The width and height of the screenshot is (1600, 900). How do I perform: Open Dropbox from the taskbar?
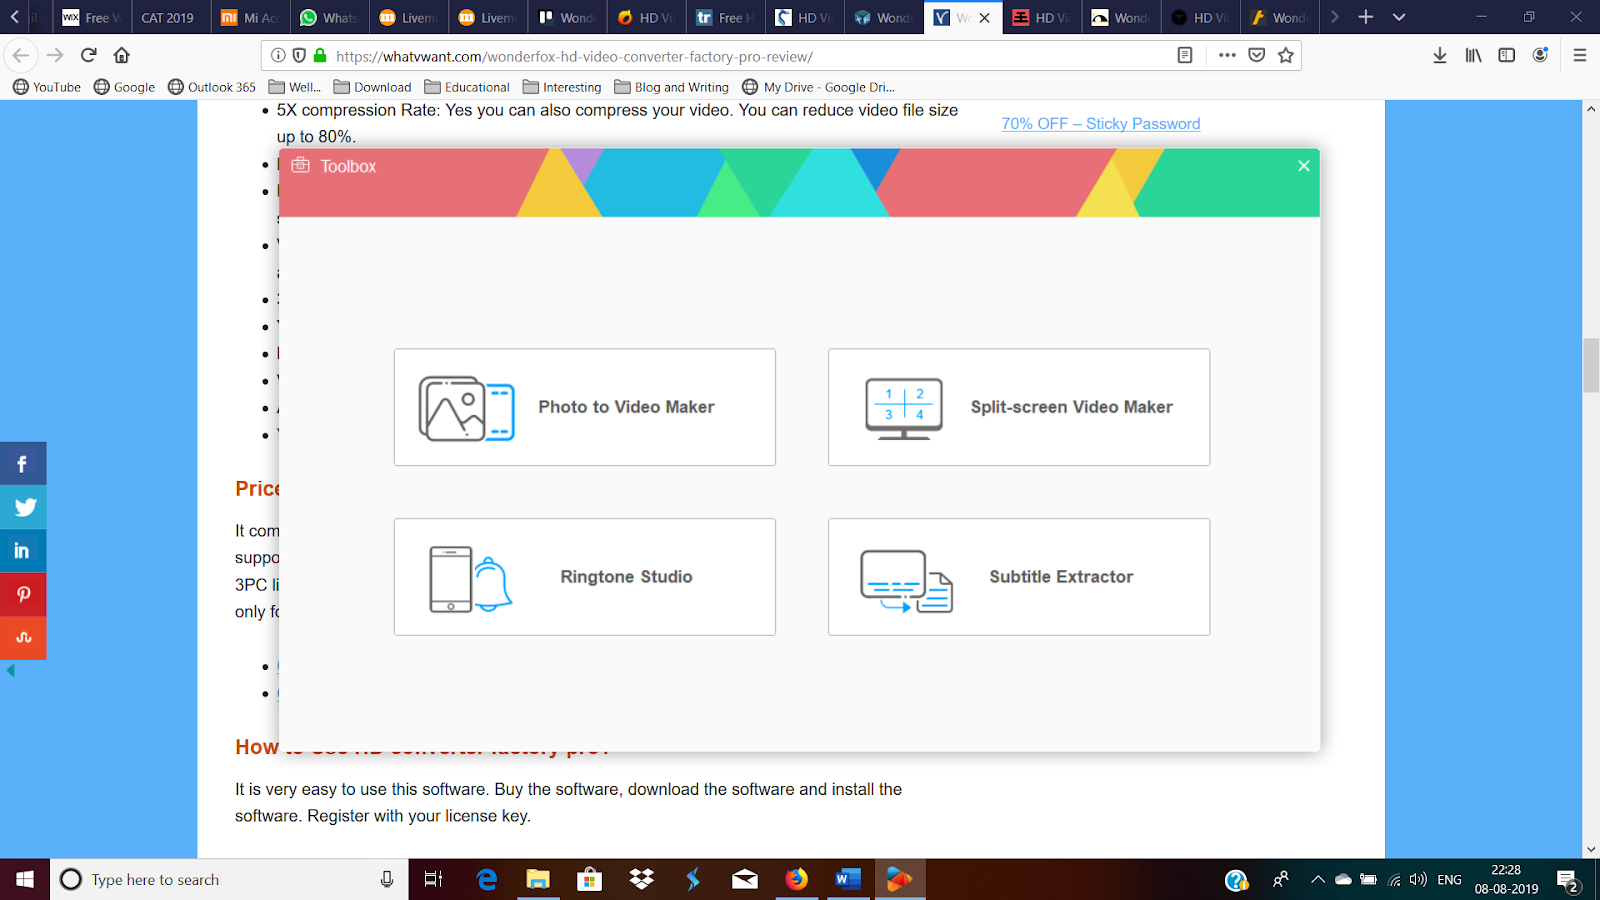[x=641, y=880]
